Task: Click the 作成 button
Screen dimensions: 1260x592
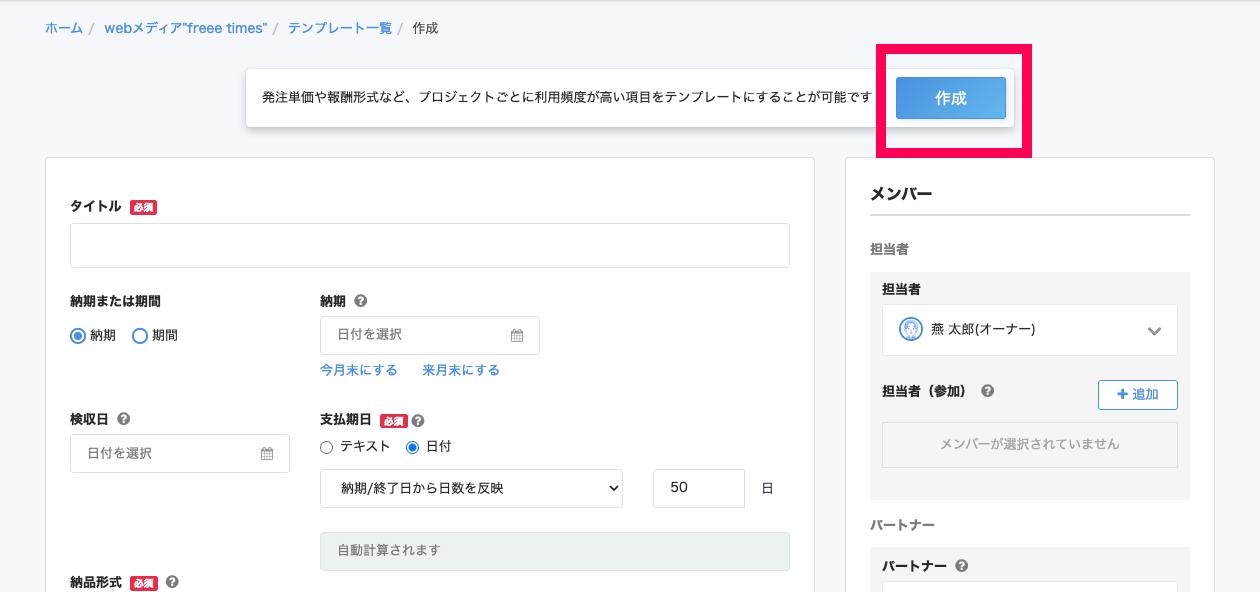Action: [950, 98]
